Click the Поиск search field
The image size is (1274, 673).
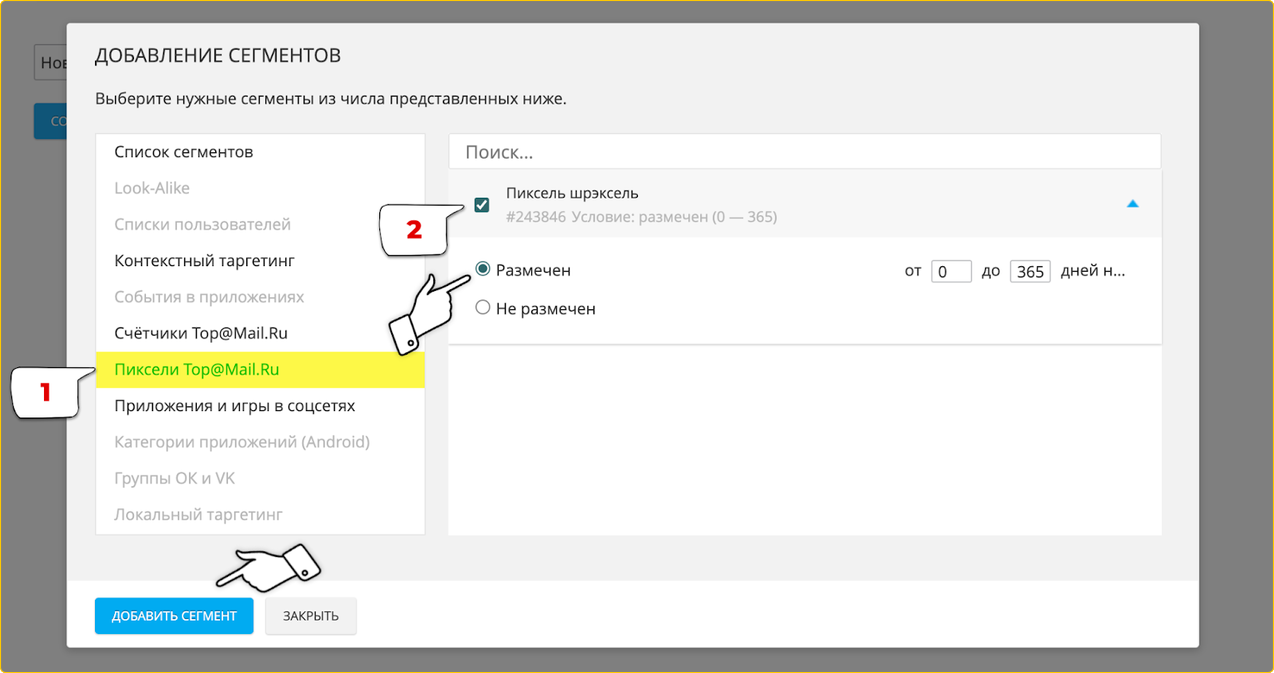[804, 152]
